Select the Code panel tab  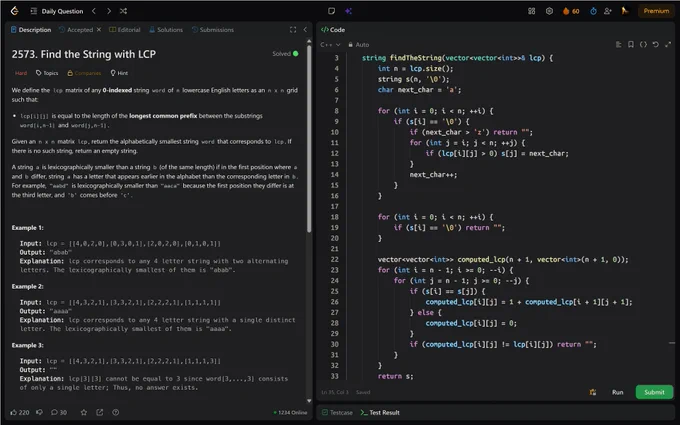[x=333, y=29]
